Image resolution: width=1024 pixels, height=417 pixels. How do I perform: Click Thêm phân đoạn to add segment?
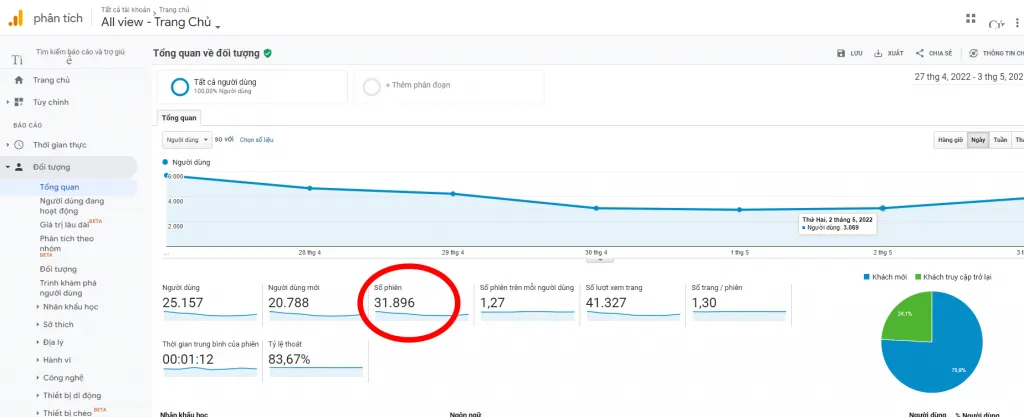pos(417,85)
